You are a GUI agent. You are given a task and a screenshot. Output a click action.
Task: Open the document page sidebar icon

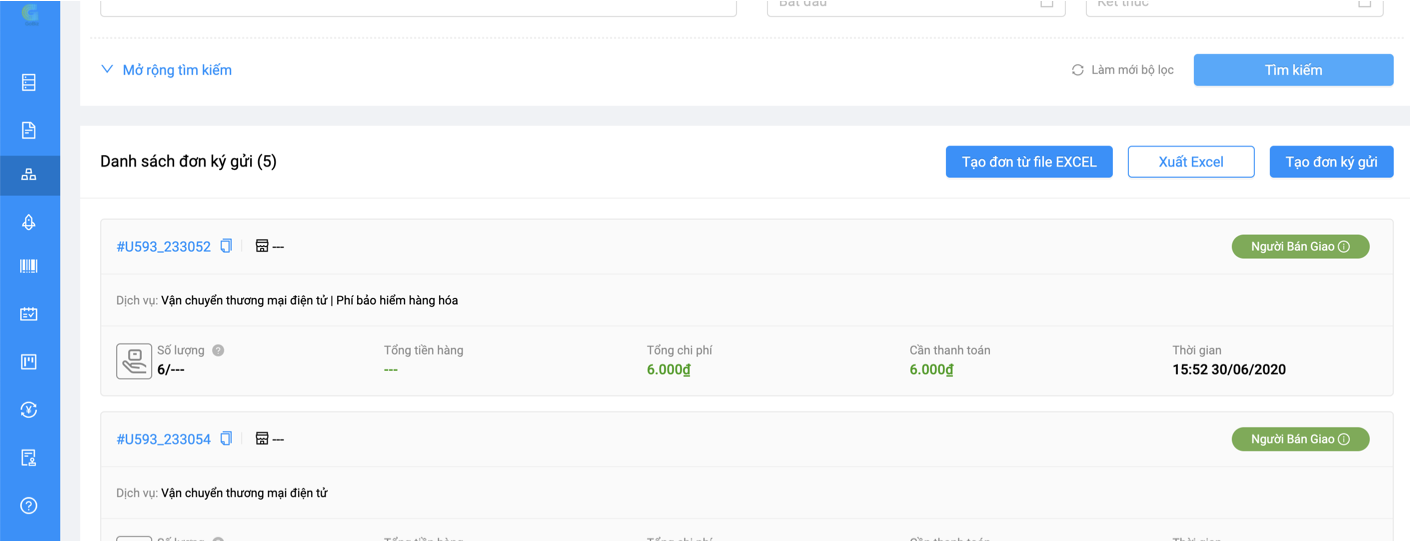tap(29, 130)
